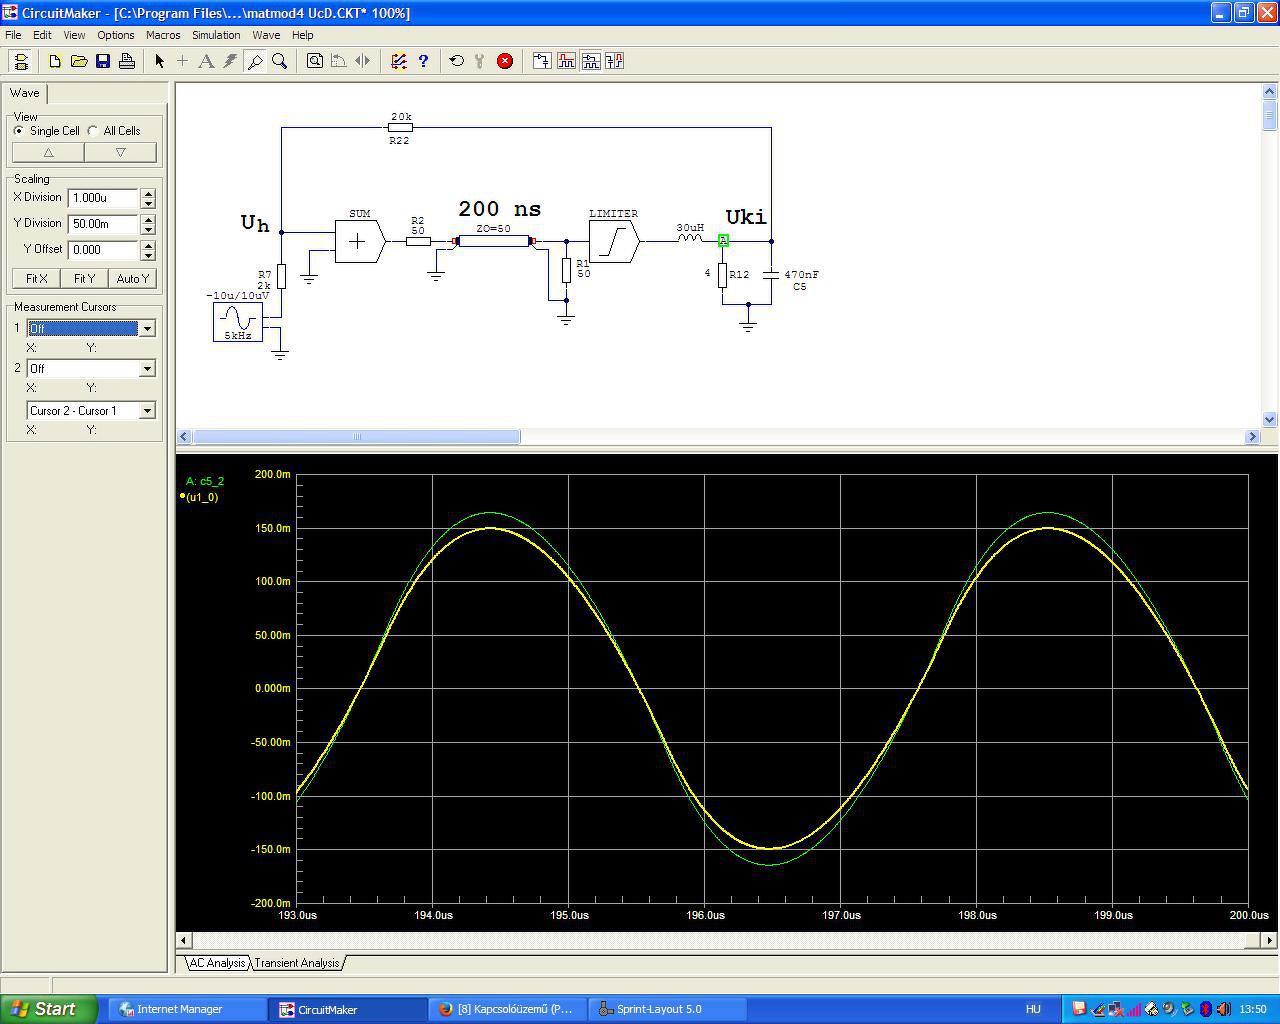Select the Probe tool
Viewport: 1280px width, 1024px height.
pos(255,61)
